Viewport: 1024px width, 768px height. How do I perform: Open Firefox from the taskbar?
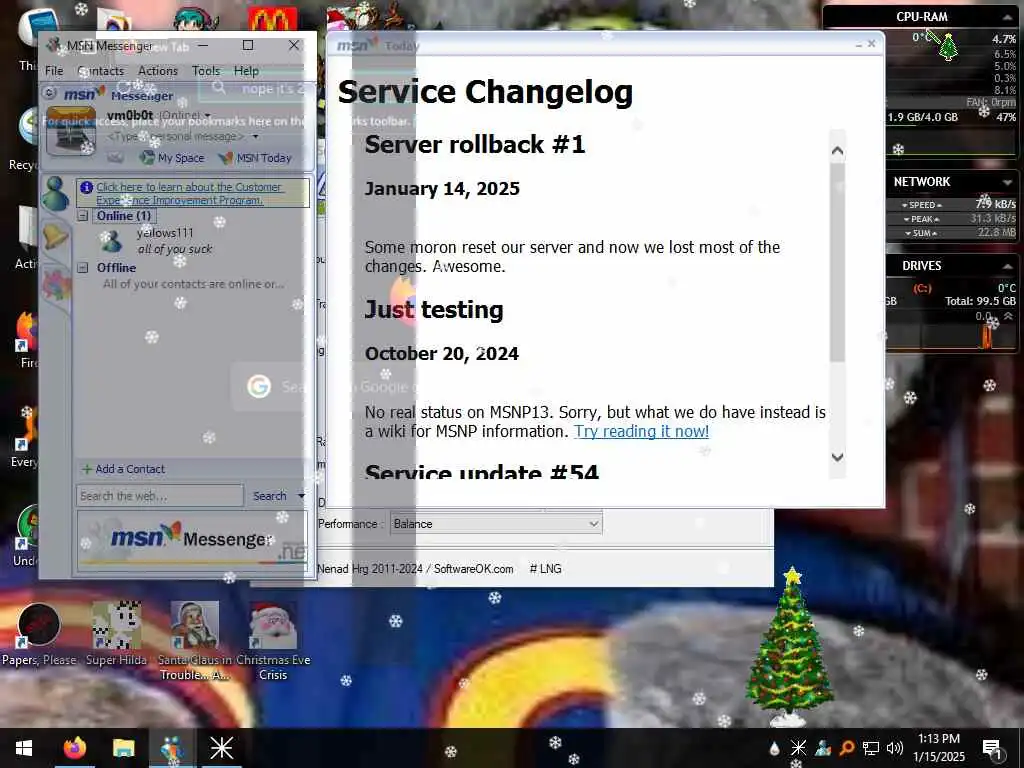(x=75, y=748)
